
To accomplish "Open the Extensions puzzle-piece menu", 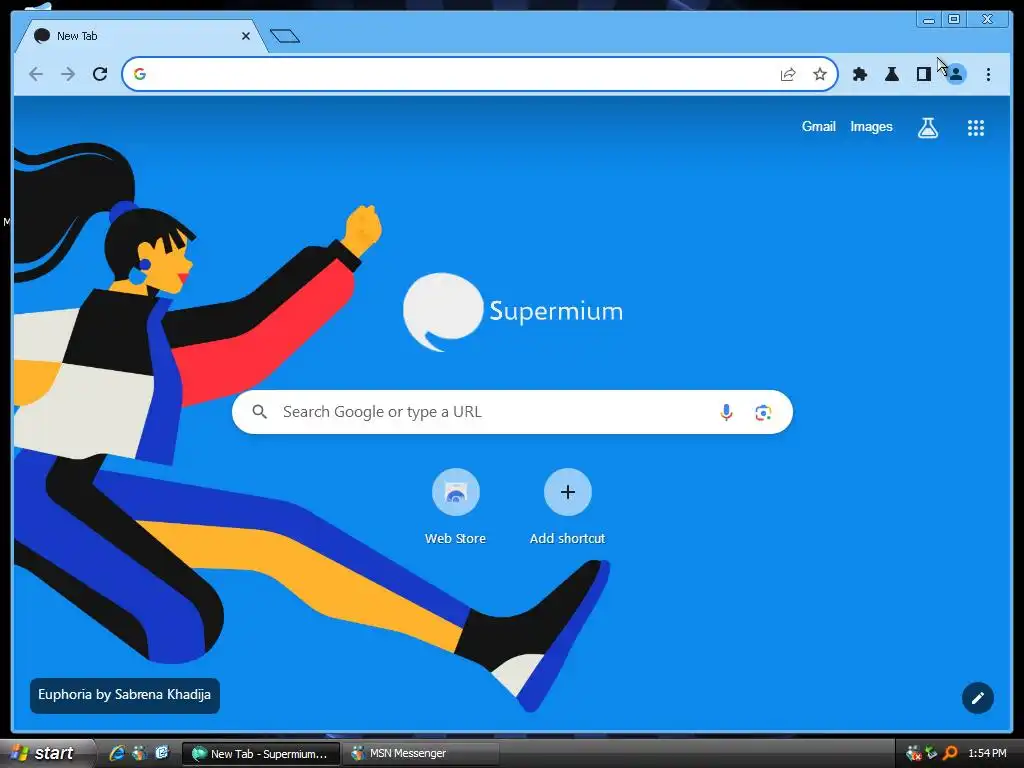I will pyautogui.click(x=860, y=74).
